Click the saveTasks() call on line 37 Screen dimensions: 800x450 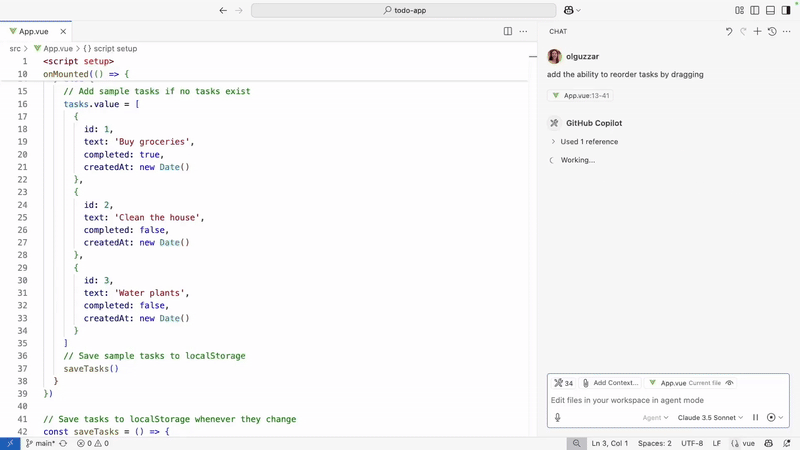(91, 368)
